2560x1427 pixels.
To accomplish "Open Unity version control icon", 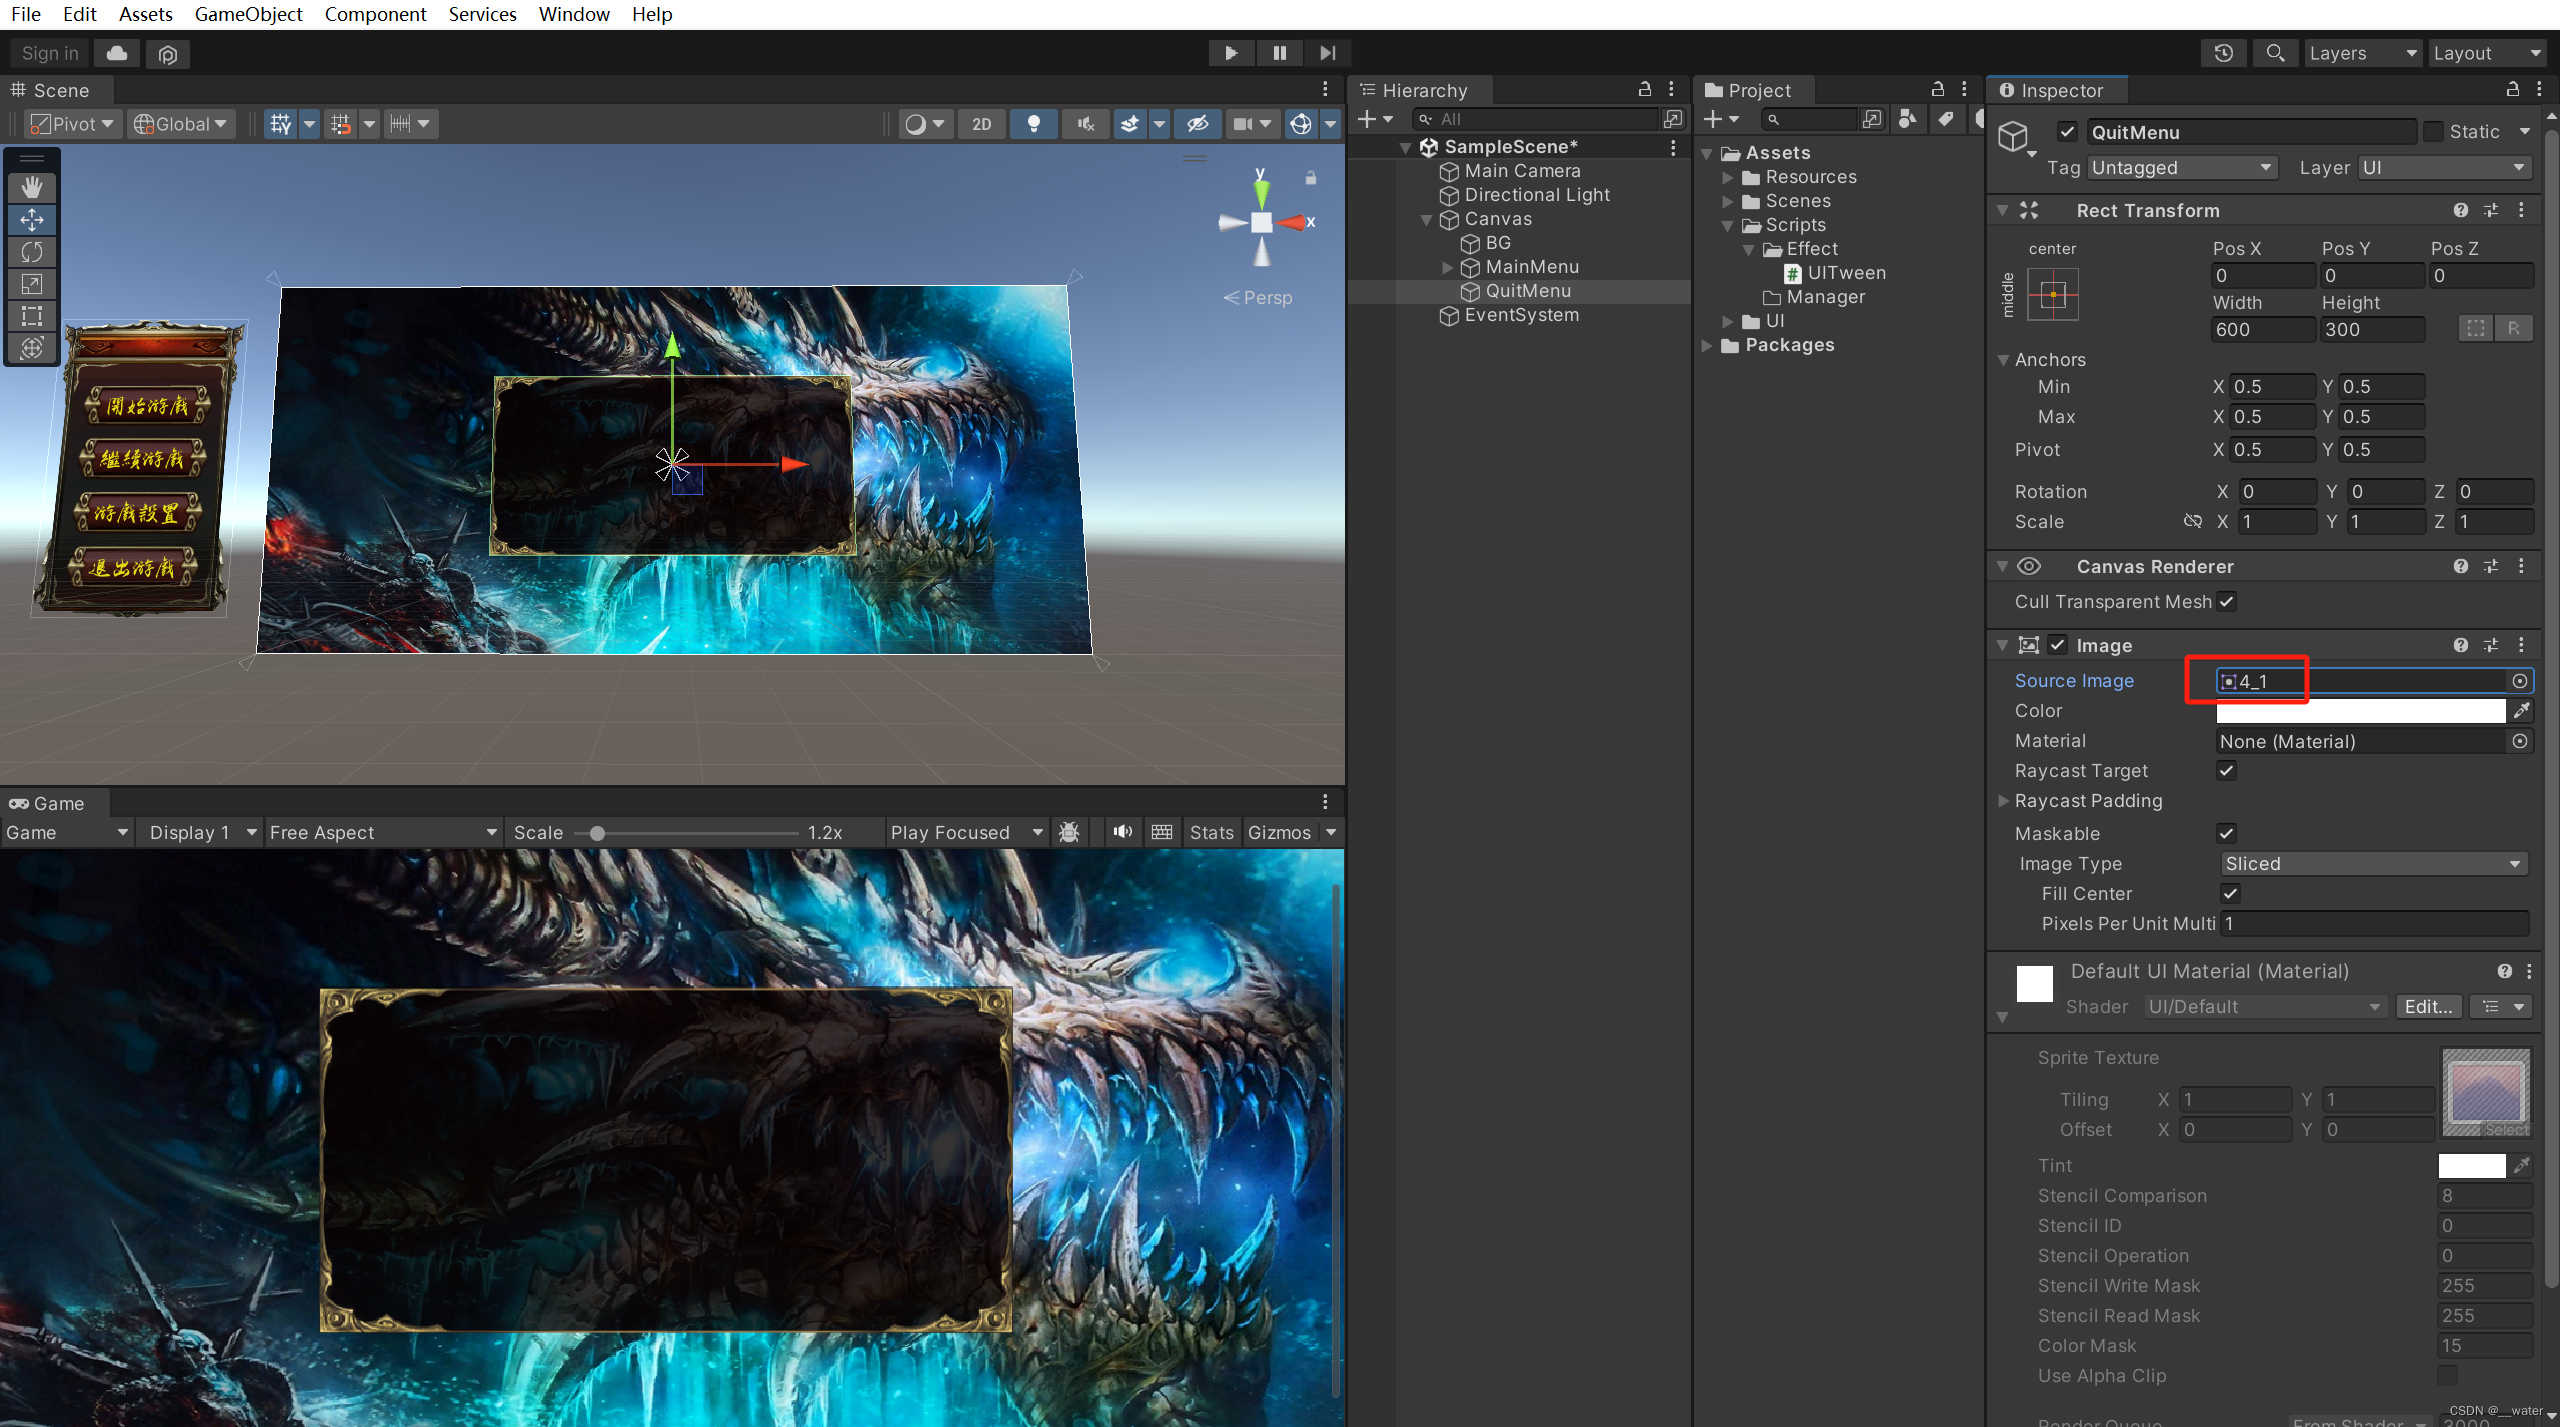I will click(168, 54).
